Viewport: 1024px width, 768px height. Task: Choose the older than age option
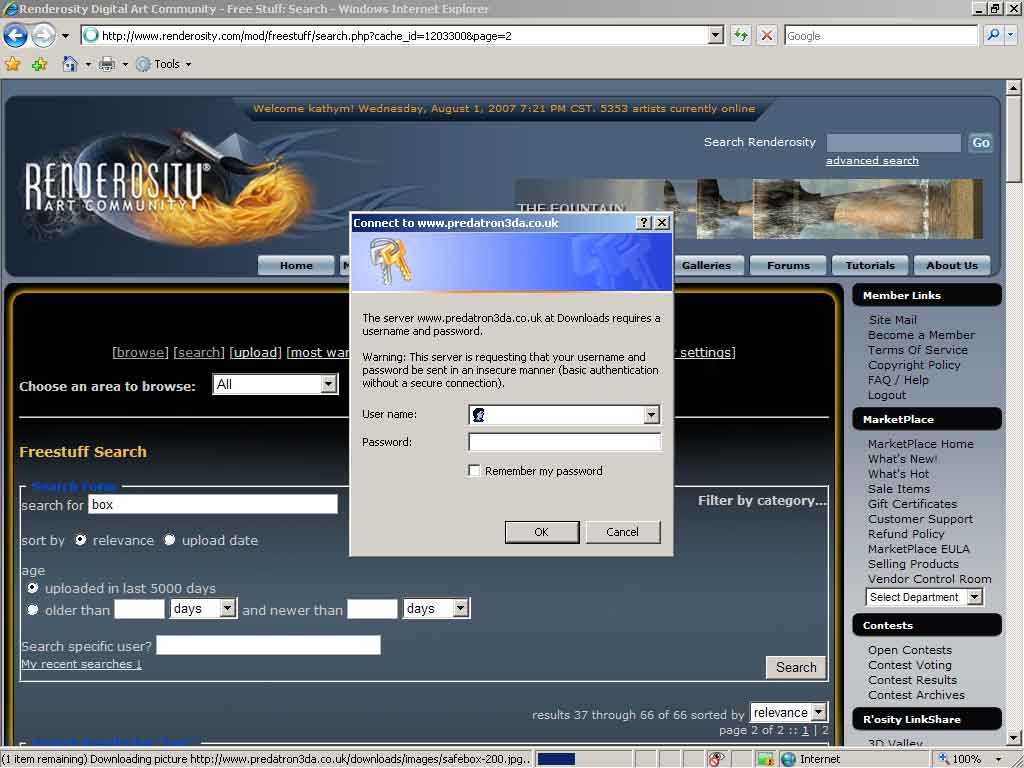click(x=33, y=610)
